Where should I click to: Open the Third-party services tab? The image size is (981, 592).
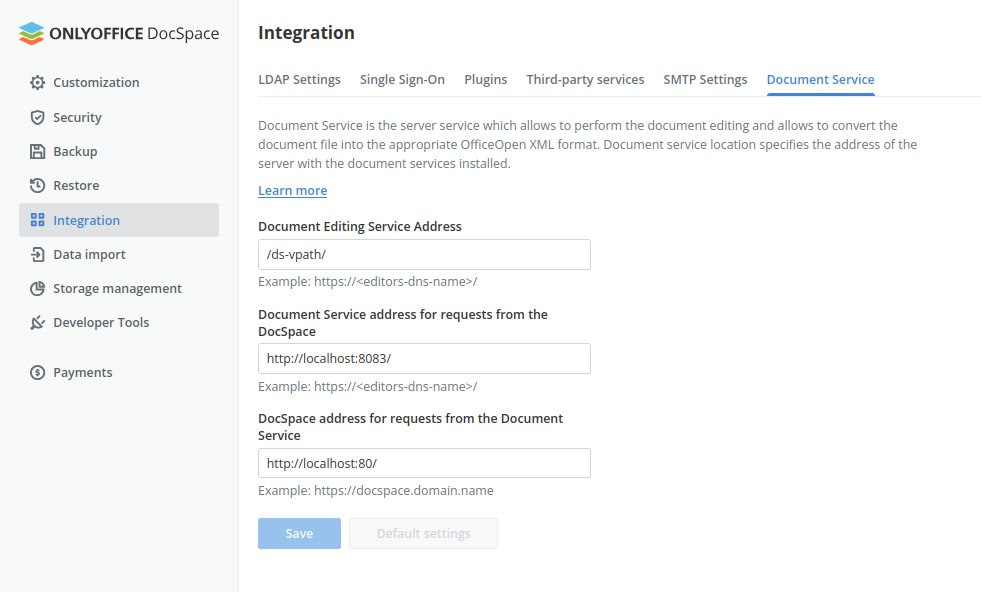(585, 79)
